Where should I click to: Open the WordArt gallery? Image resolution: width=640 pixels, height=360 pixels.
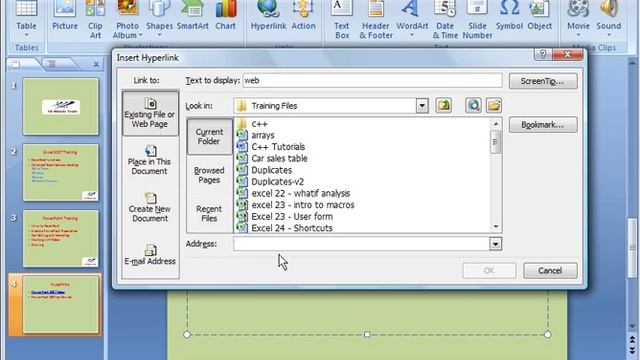click(412, 20)
